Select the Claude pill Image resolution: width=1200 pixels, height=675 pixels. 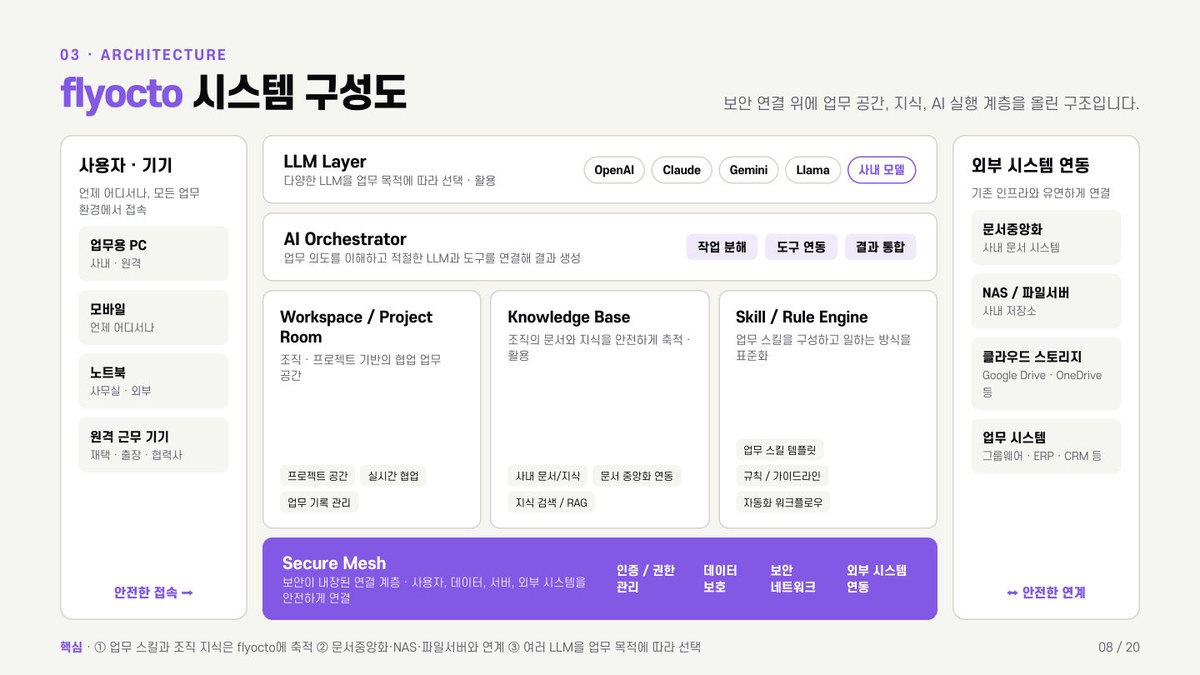(682, 170)
